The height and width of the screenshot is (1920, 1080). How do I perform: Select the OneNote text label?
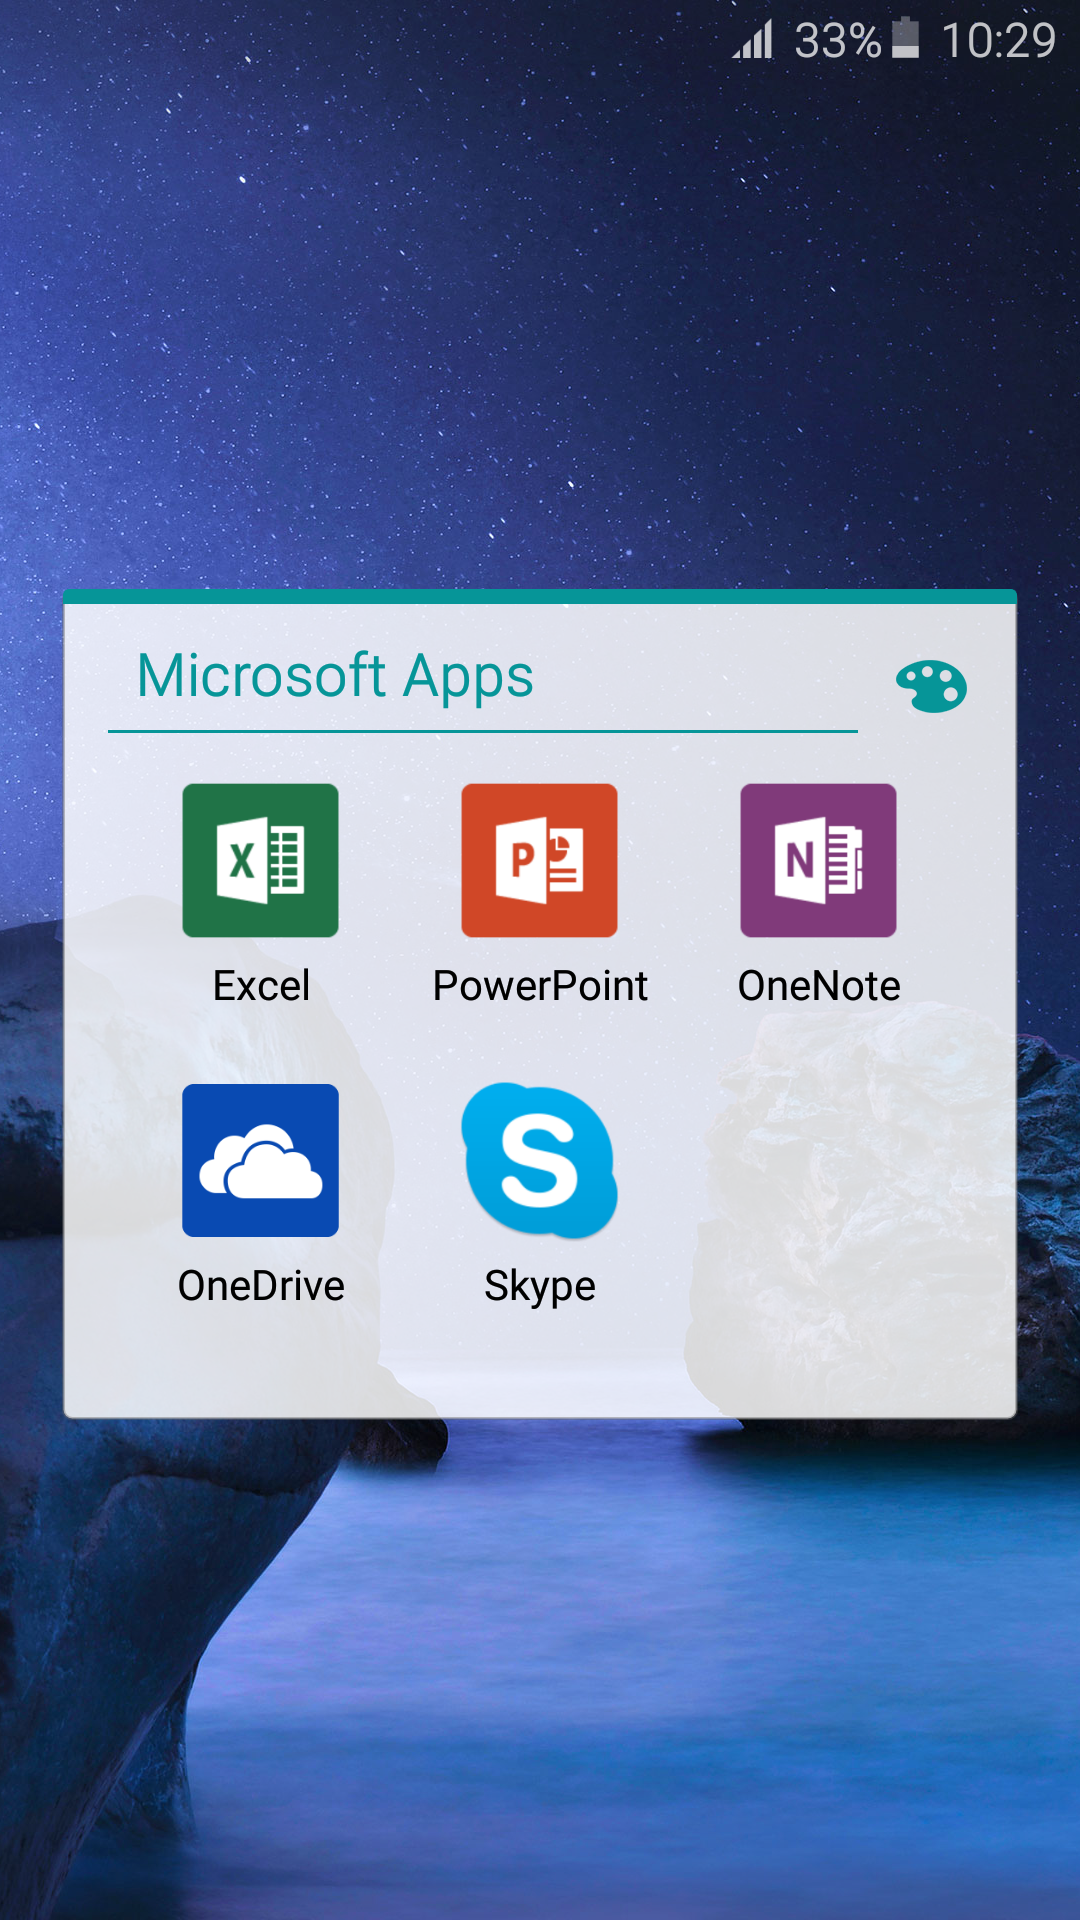click(x=819, y=986)
